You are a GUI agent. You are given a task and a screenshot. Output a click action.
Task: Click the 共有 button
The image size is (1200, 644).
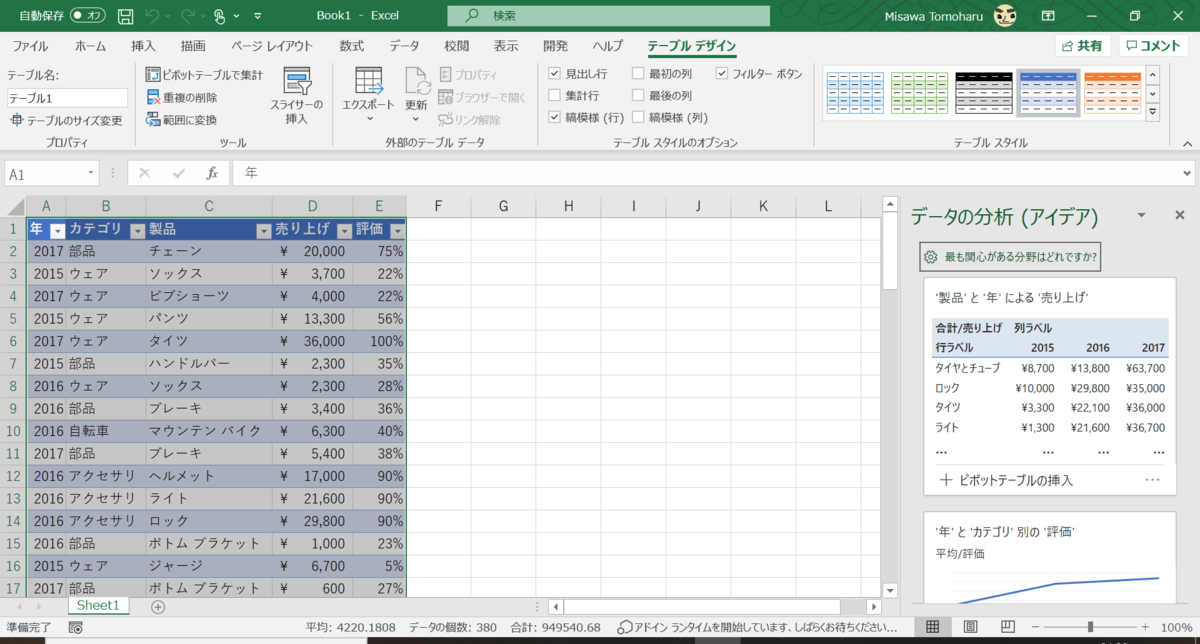(x=1083, y=46)
